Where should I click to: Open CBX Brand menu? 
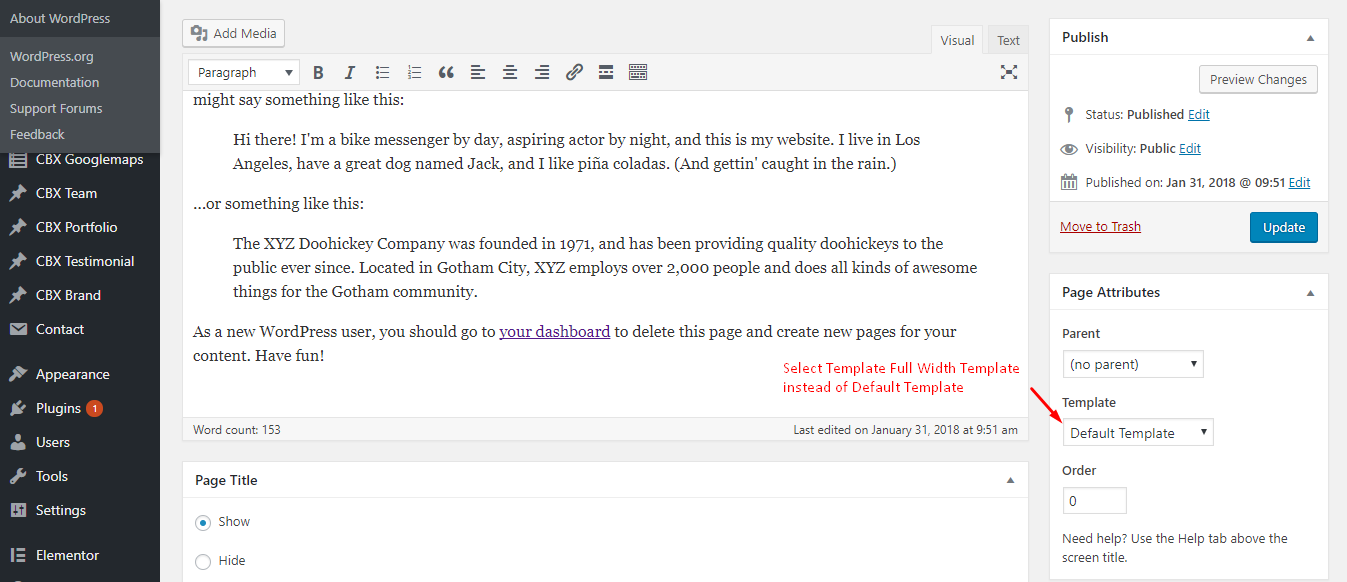click(80, 295)
